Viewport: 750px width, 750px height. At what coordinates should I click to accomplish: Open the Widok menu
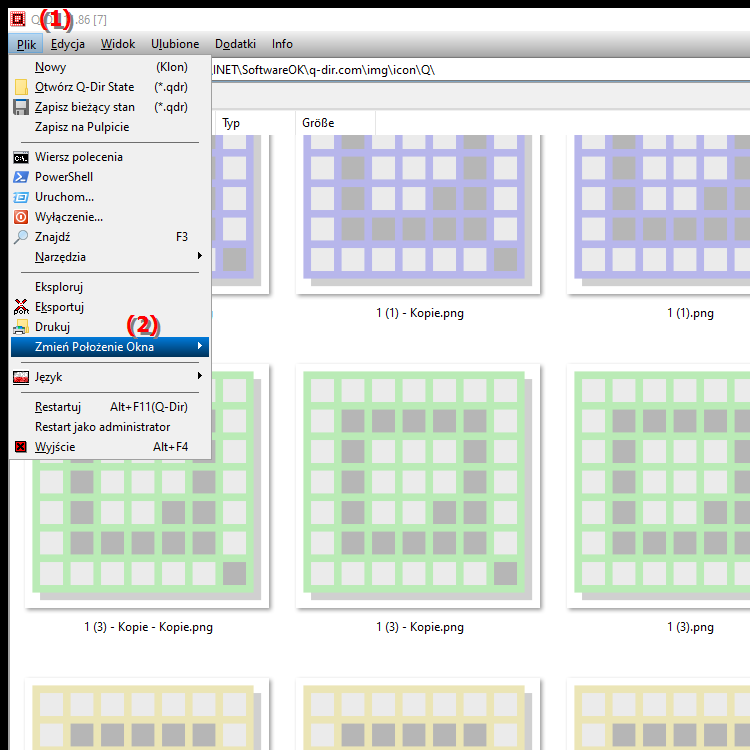point(118,44)
